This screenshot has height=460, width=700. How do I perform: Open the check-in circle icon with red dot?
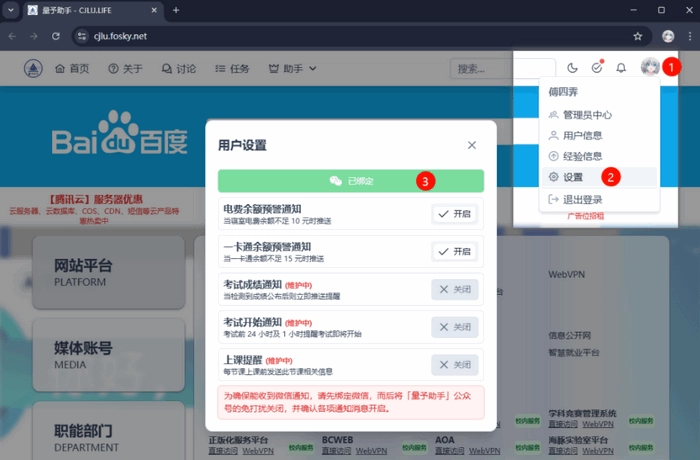pyautogui.click(x=597, y=68)
